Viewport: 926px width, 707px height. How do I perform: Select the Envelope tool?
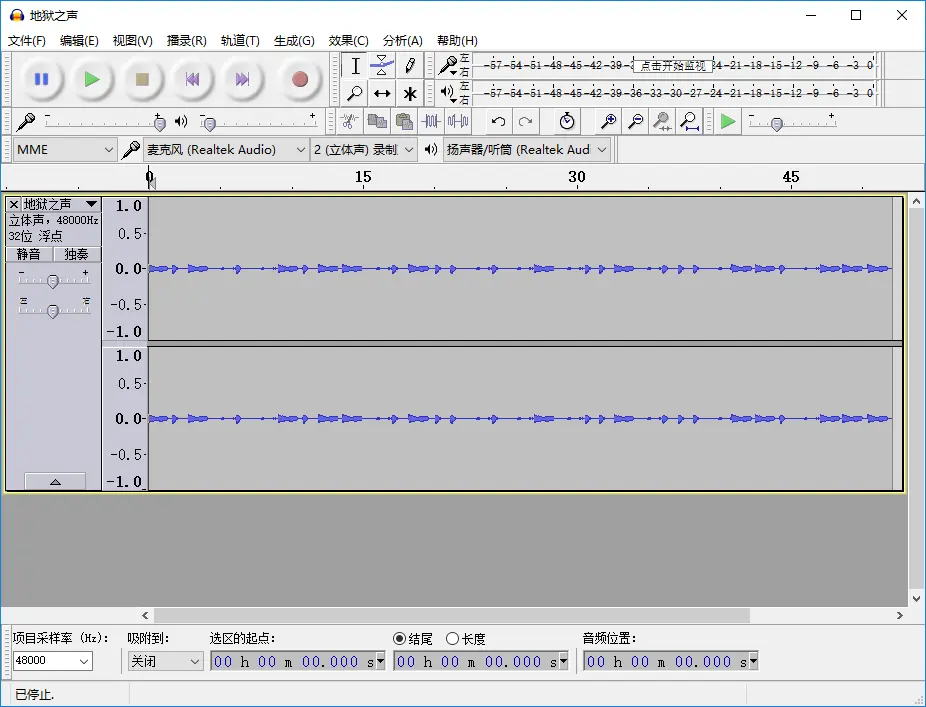tap(382, 66)
